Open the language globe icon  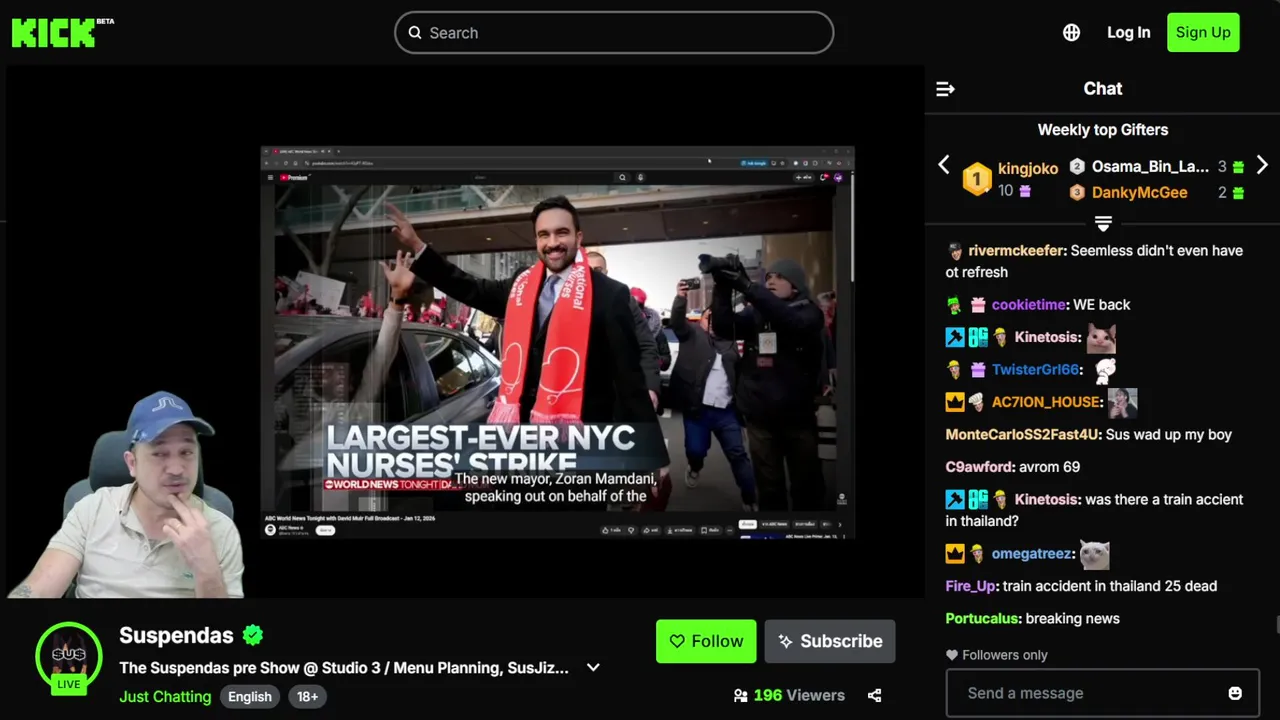pyautogui.click(x=1071, y=33)
